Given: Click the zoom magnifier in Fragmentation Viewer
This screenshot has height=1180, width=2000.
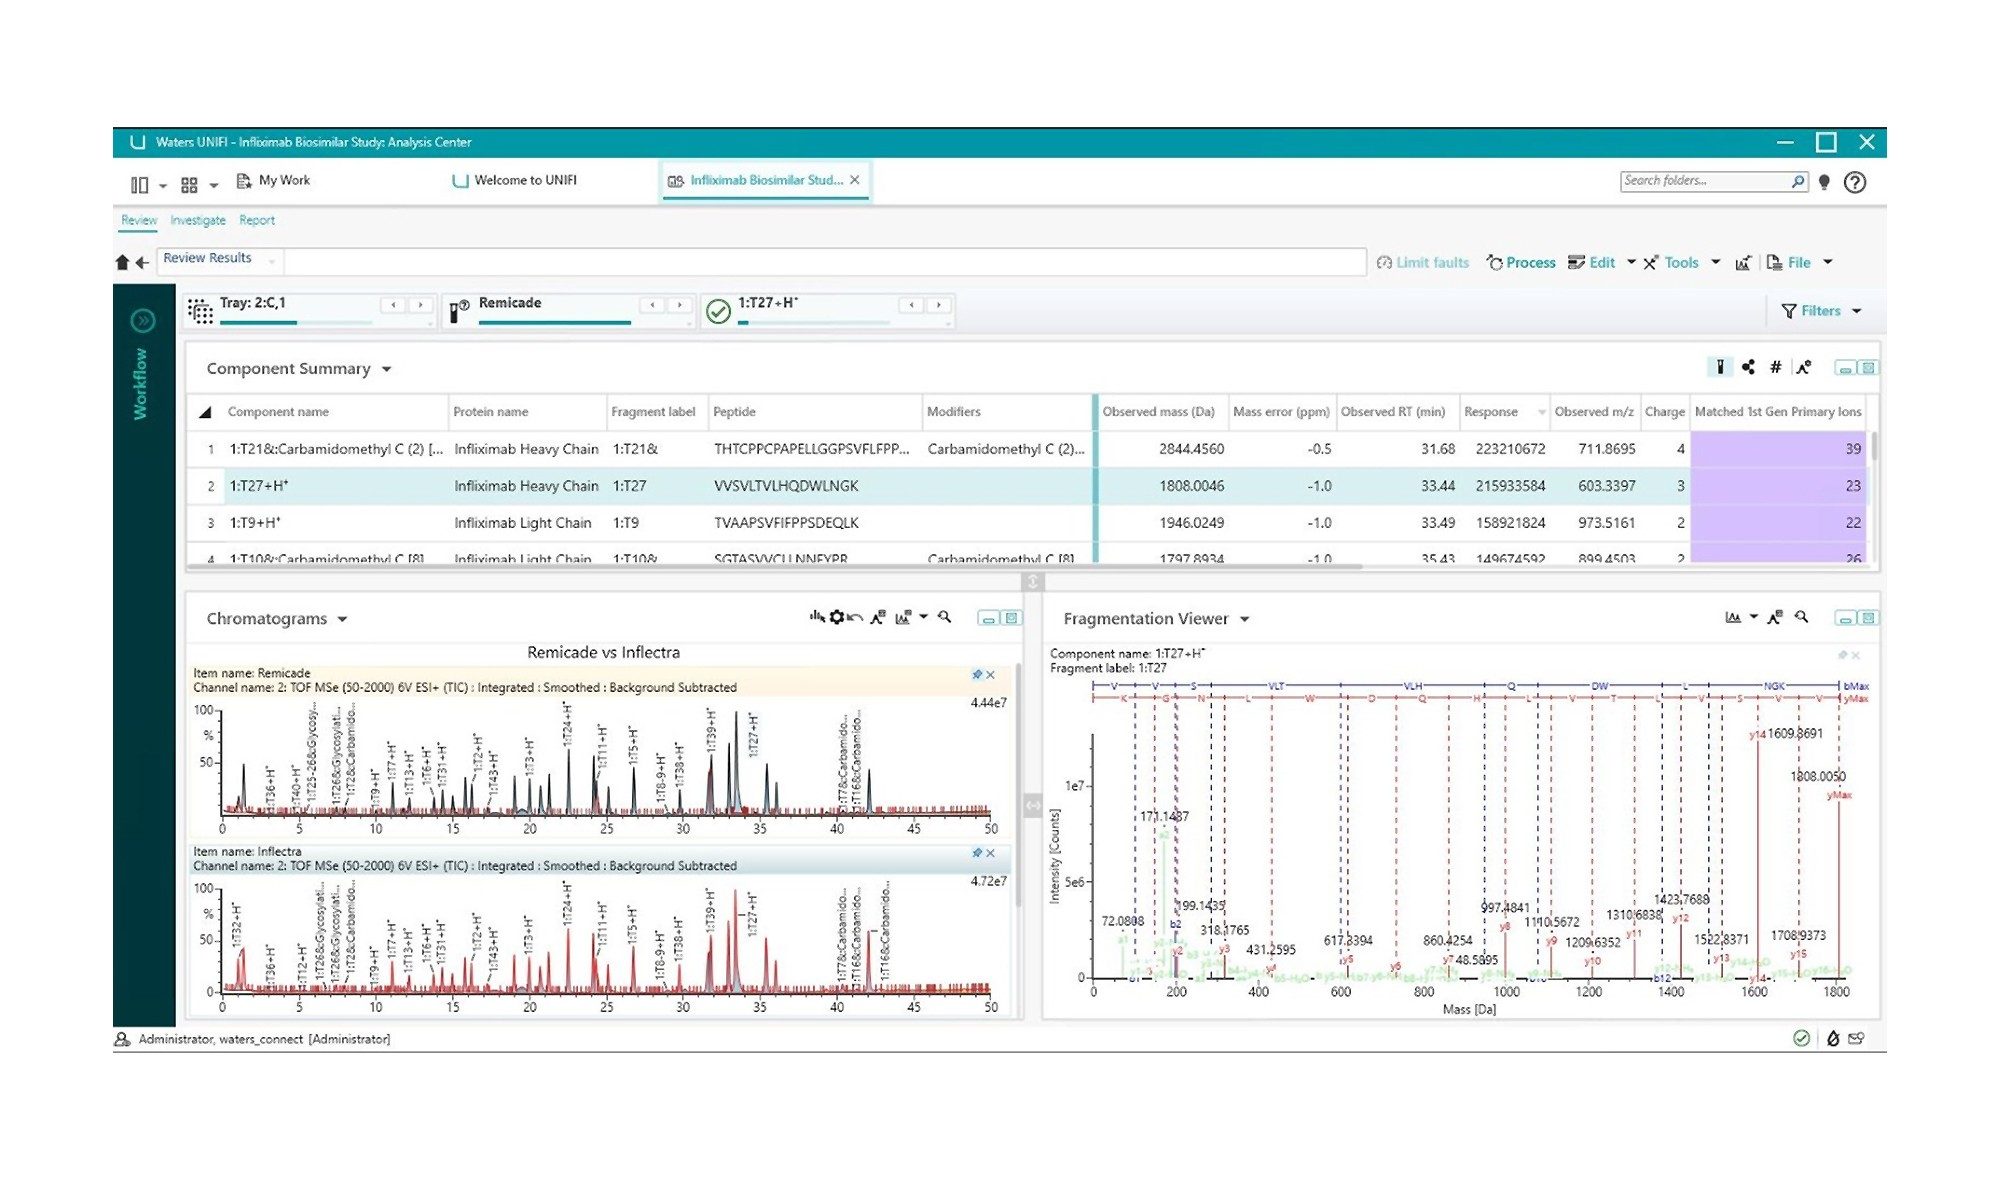Looking at the screenshot, I should [x=1801, y=617].
